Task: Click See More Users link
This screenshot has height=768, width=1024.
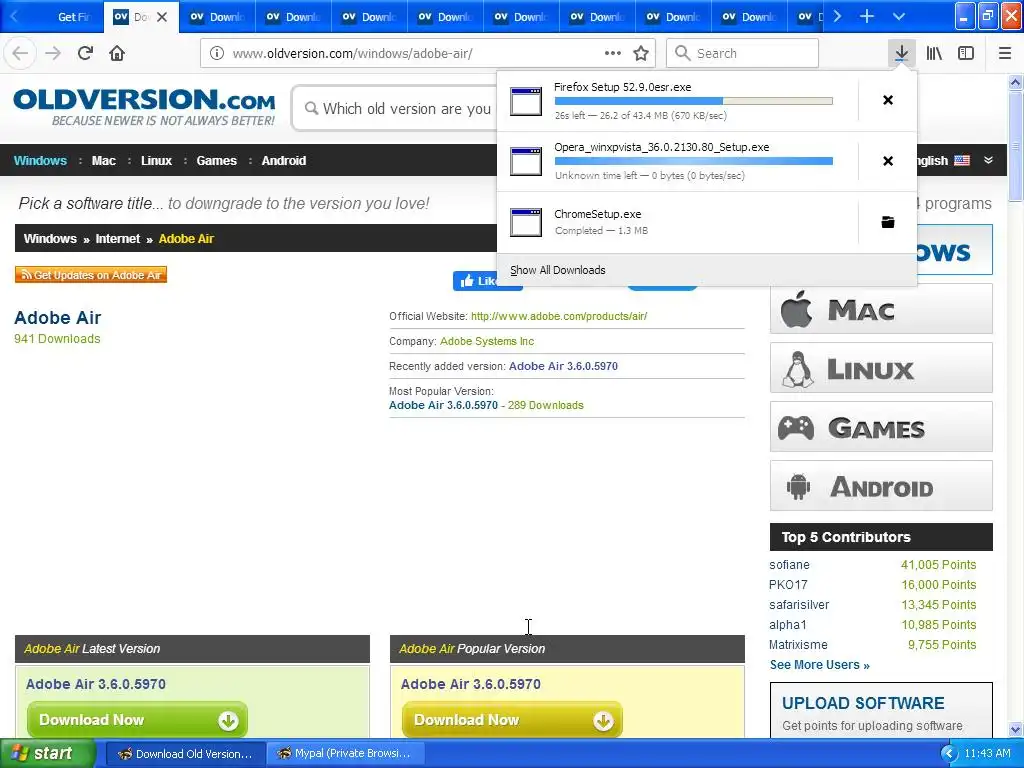Action: coord(820,665)
